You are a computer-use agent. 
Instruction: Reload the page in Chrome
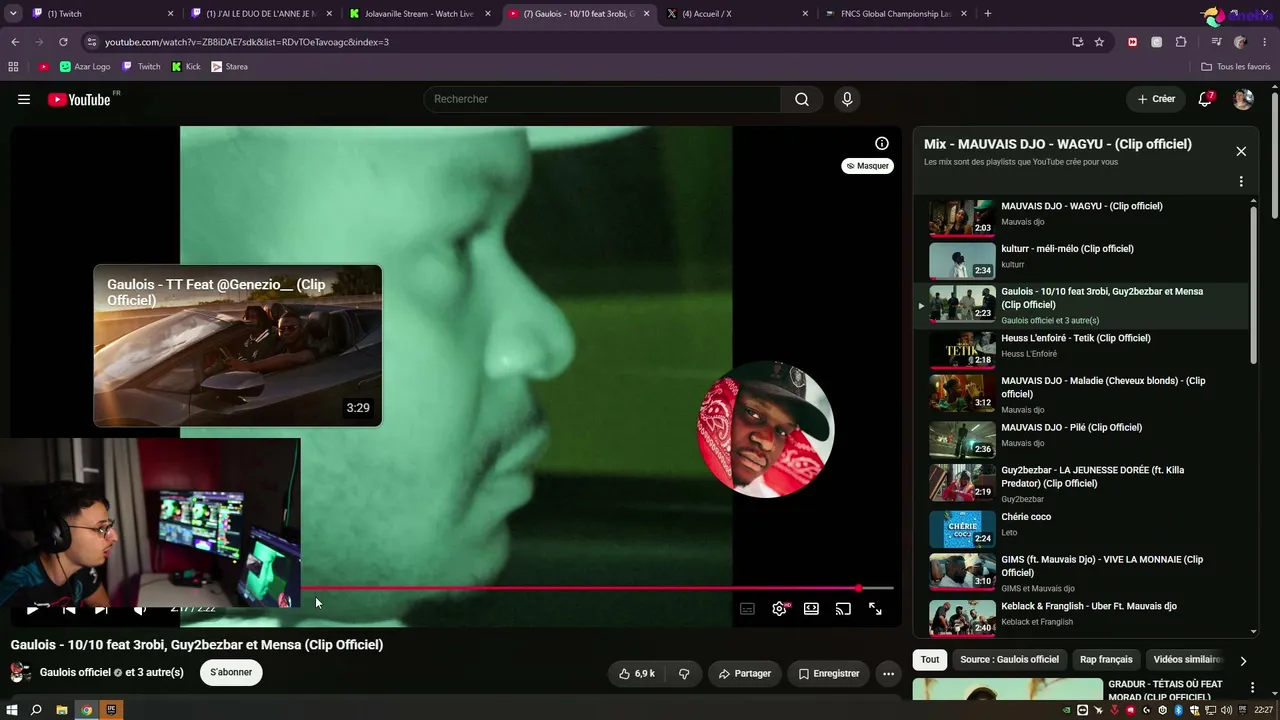coord(63,42)
